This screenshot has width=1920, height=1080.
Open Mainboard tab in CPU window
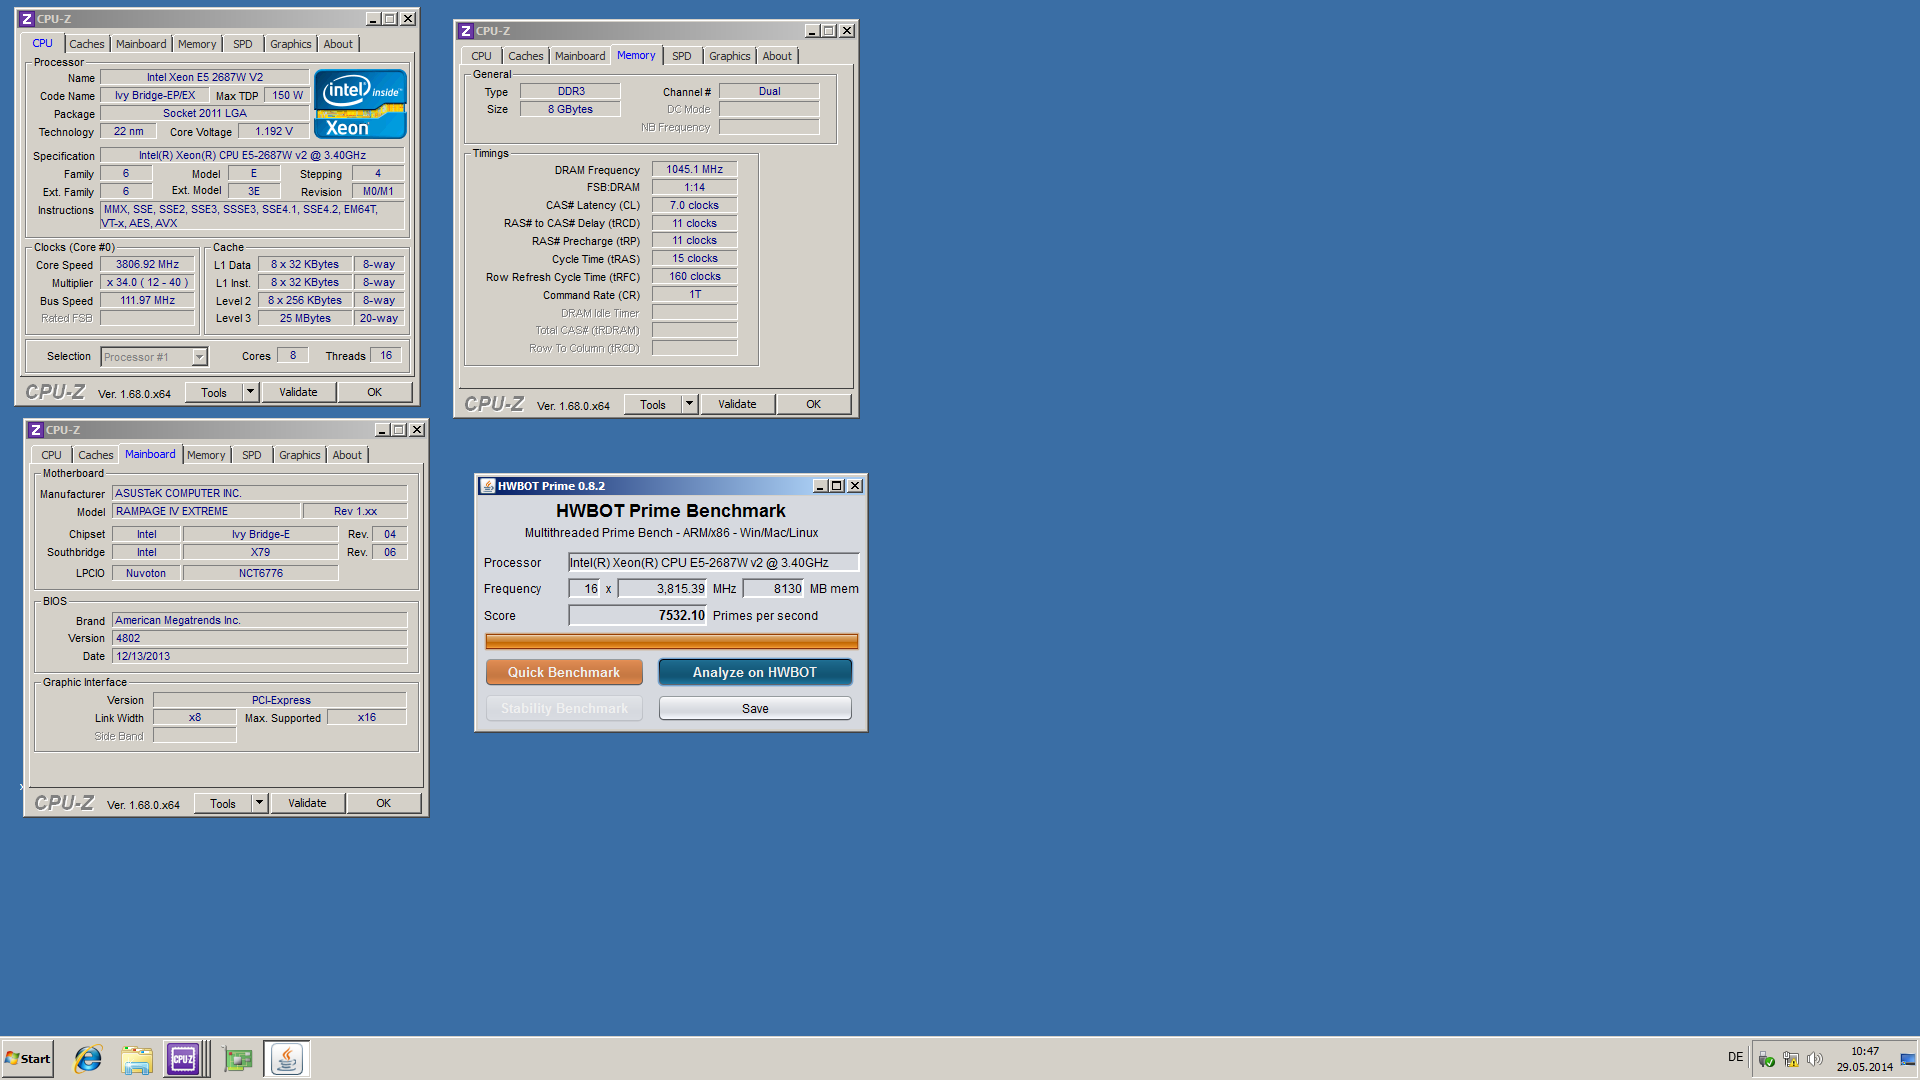tap(141, 44)
